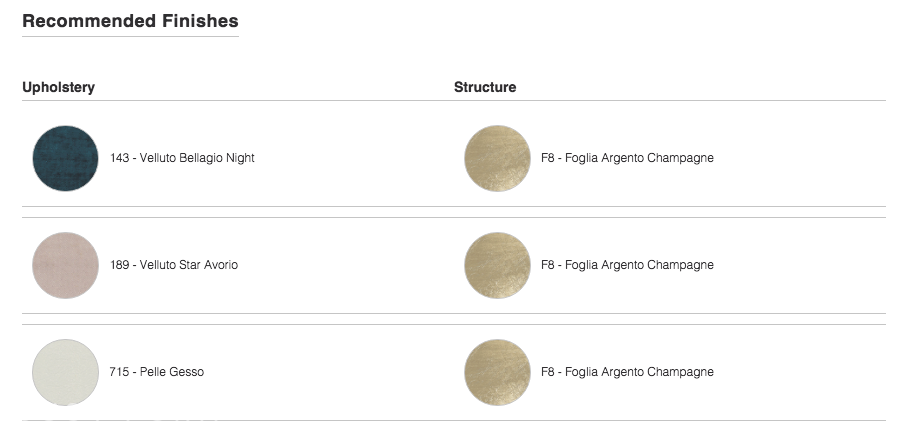Screen dimensions: 910x448
Task: Open the 189 - Velluto Star Avorio label
Action: point(174,265)
